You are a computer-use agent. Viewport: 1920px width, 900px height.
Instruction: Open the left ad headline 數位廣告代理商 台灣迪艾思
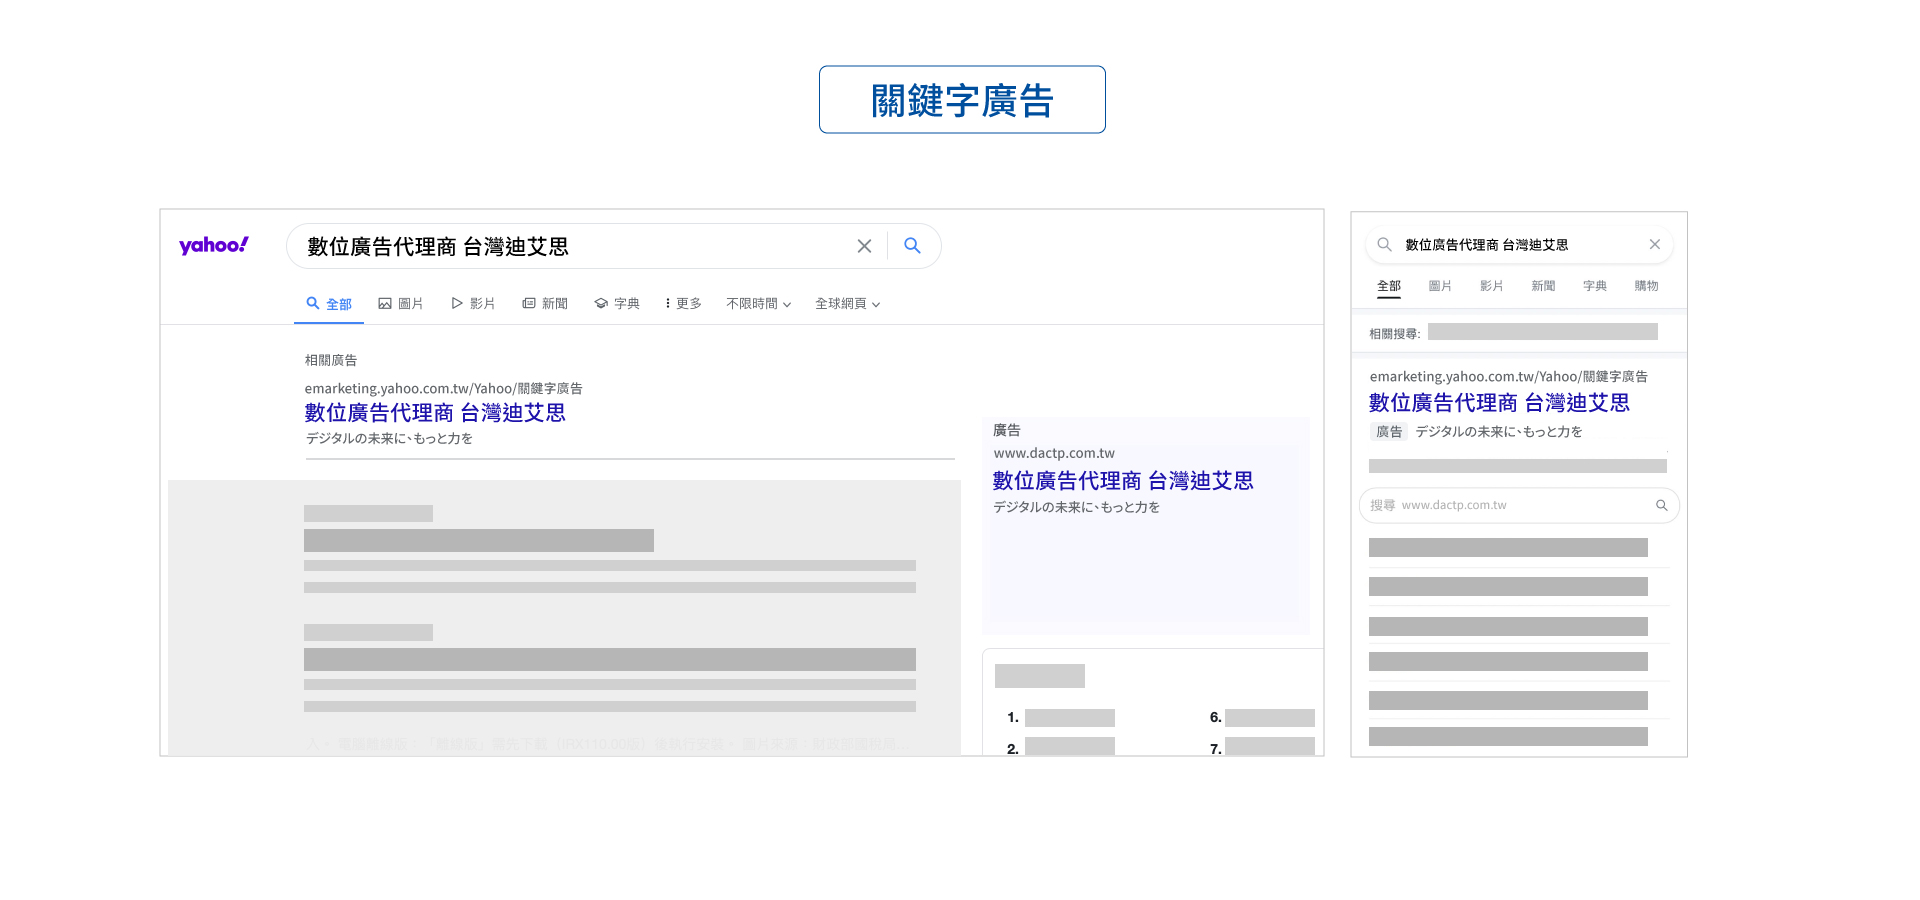tap(435, 413)
